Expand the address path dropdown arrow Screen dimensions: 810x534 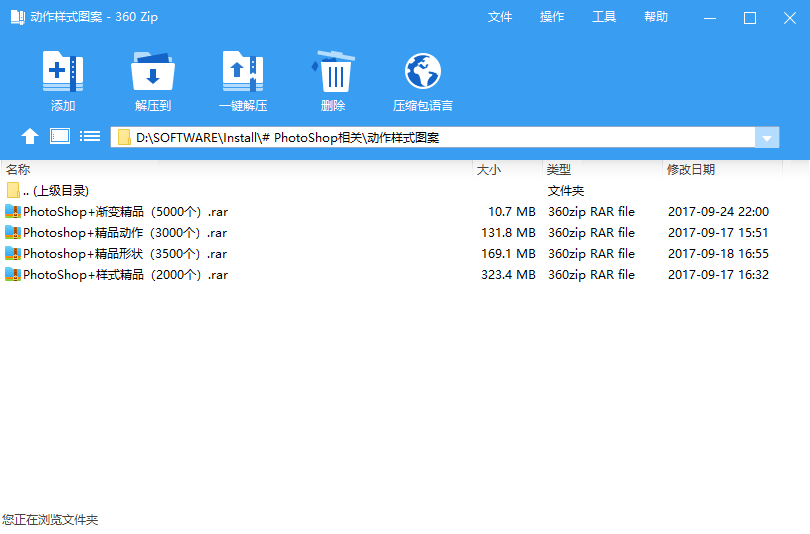point(767,138)
